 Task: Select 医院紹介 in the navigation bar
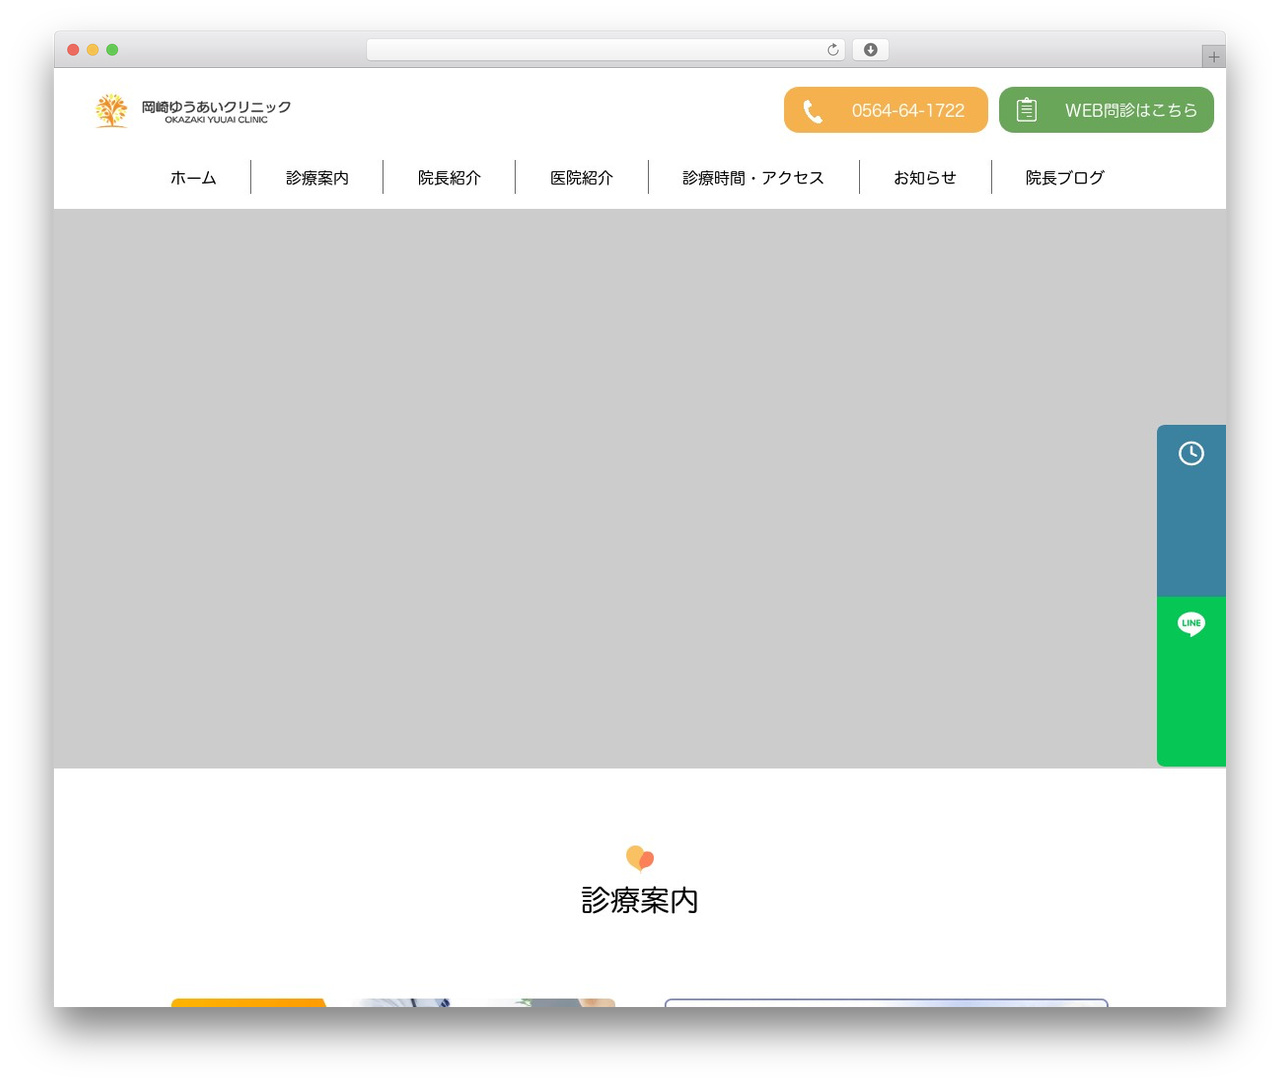581,178
